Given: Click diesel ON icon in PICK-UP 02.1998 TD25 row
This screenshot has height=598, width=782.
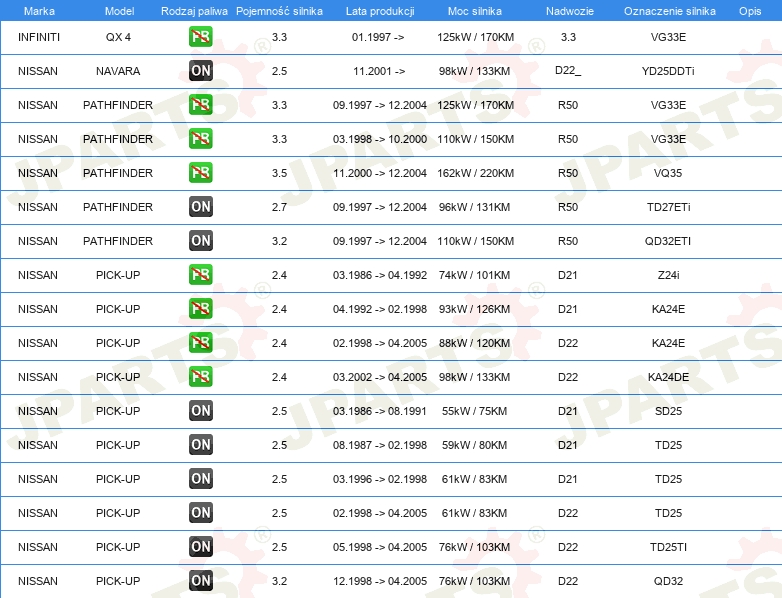Looking at the screenshot, I should tap(200, 513).
